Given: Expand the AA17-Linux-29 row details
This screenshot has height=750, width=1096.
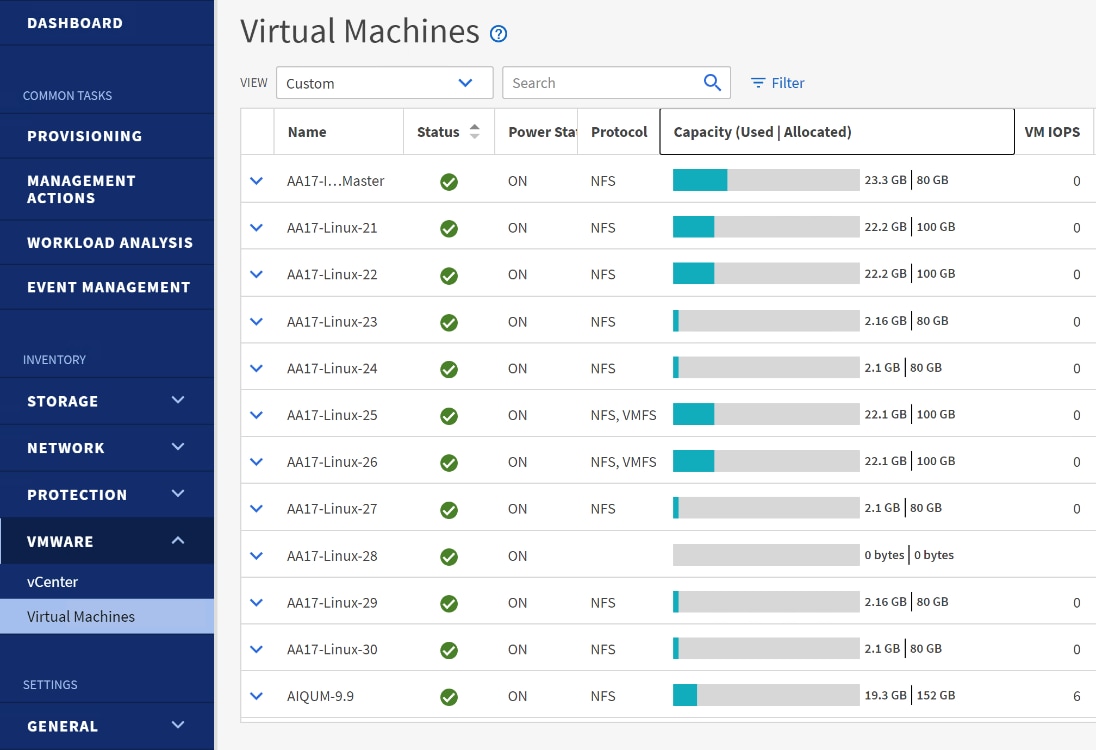Looking at the screenshot, I should [257, 603].
